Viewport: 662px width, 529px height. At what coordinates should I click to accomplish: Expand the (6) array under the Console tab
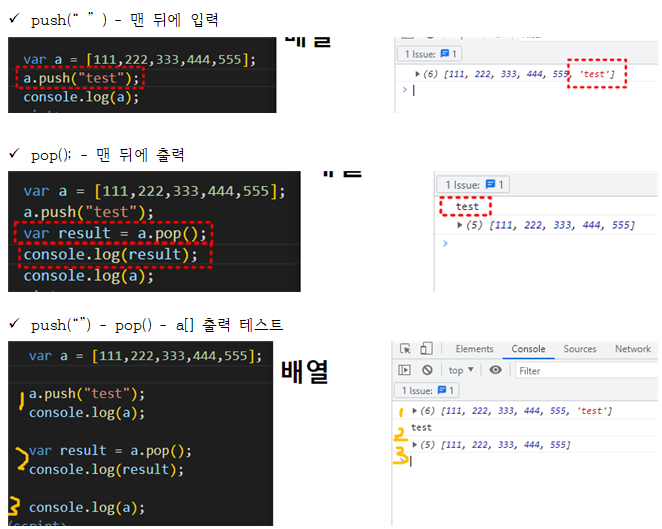coord(415,411)
